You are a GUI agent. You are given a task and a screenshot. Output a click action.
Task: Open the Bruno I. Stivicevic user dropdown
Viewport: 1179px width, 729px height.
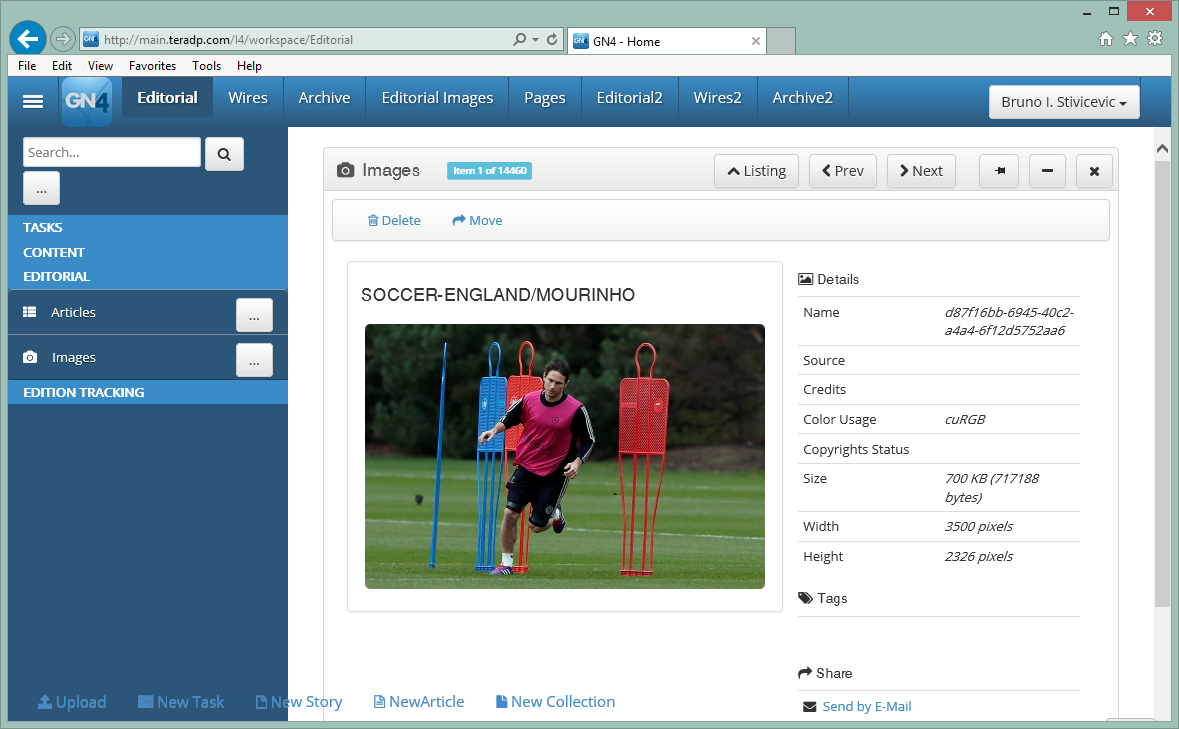tap(1064, 102)
